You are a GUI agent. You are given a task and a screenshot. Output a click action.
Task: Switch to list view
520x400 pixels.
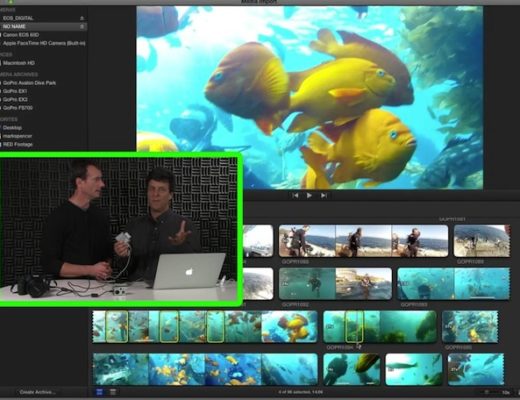(113, 392)
